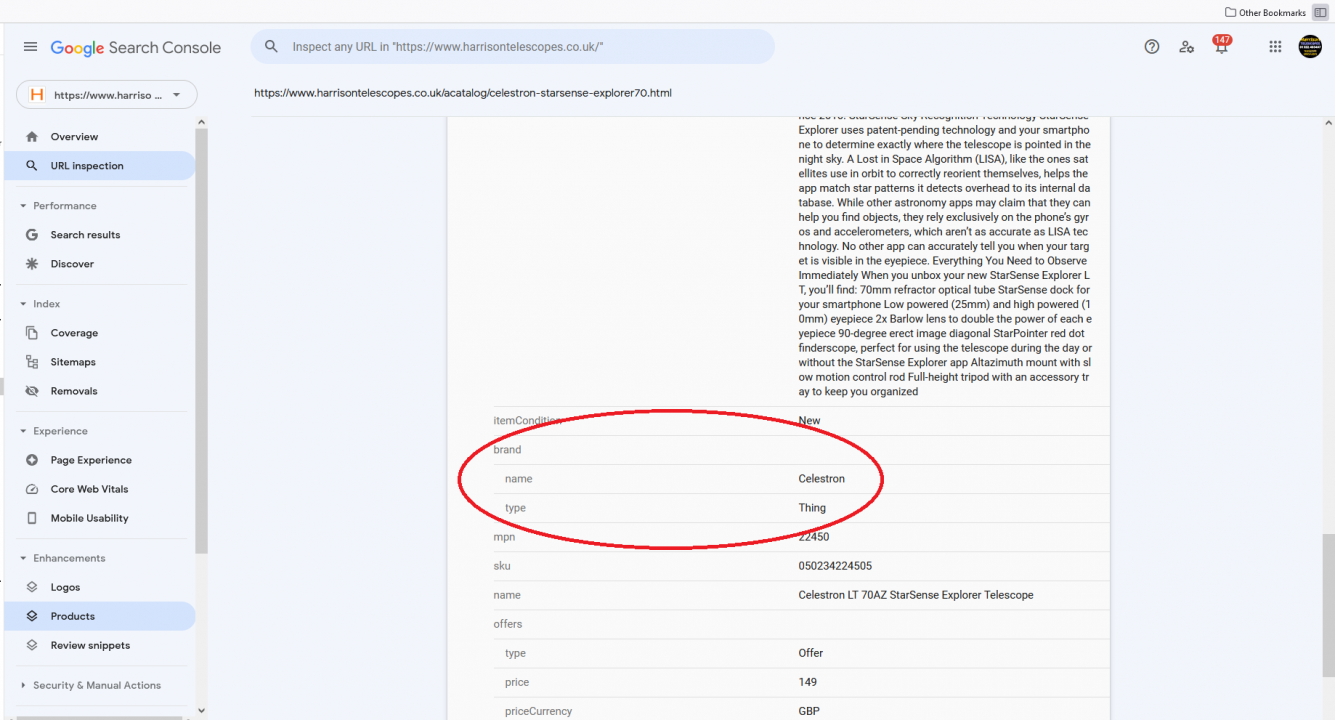Open the Google apps grid
The height and width of the screenshot is (720, 1335).
[1275, 47]
